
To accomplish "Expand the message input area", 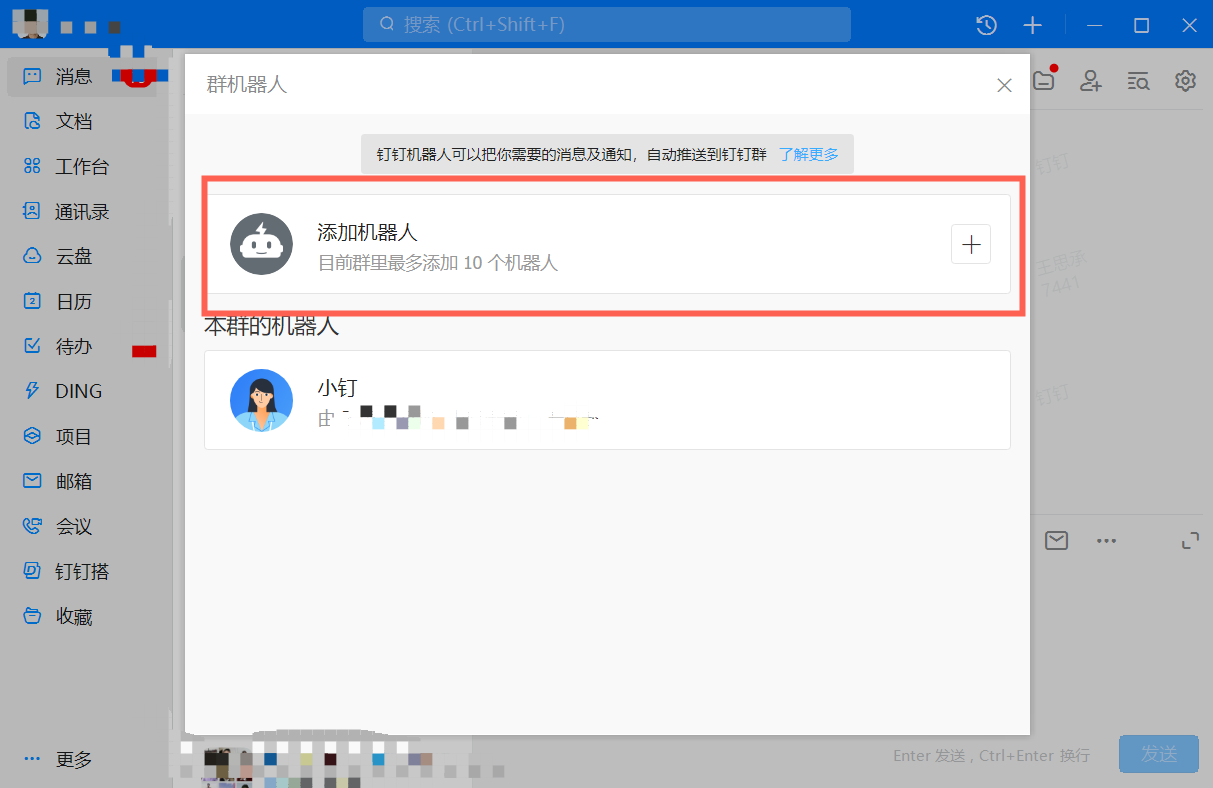I will [1190, 541].
